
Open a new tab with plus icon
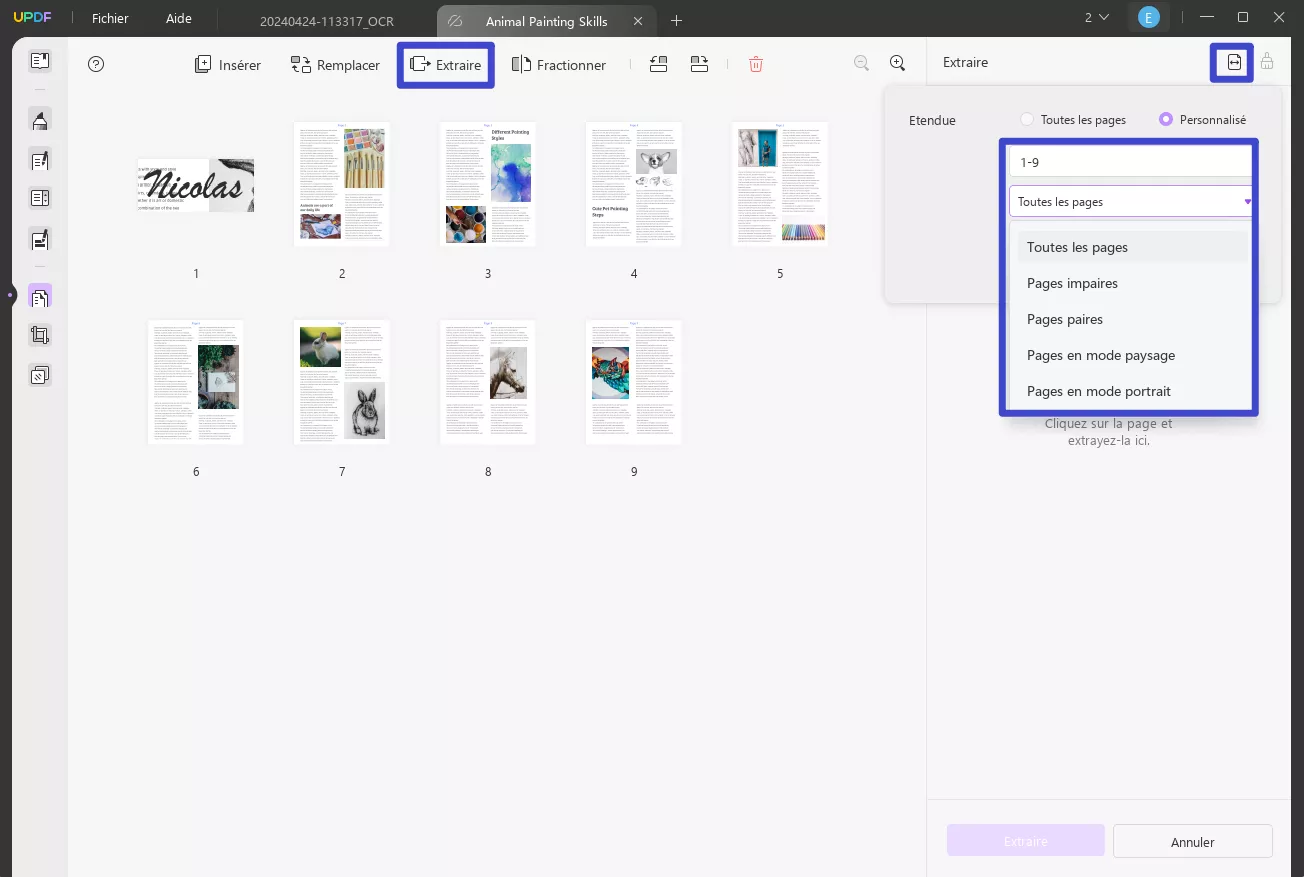click(677, 20)
